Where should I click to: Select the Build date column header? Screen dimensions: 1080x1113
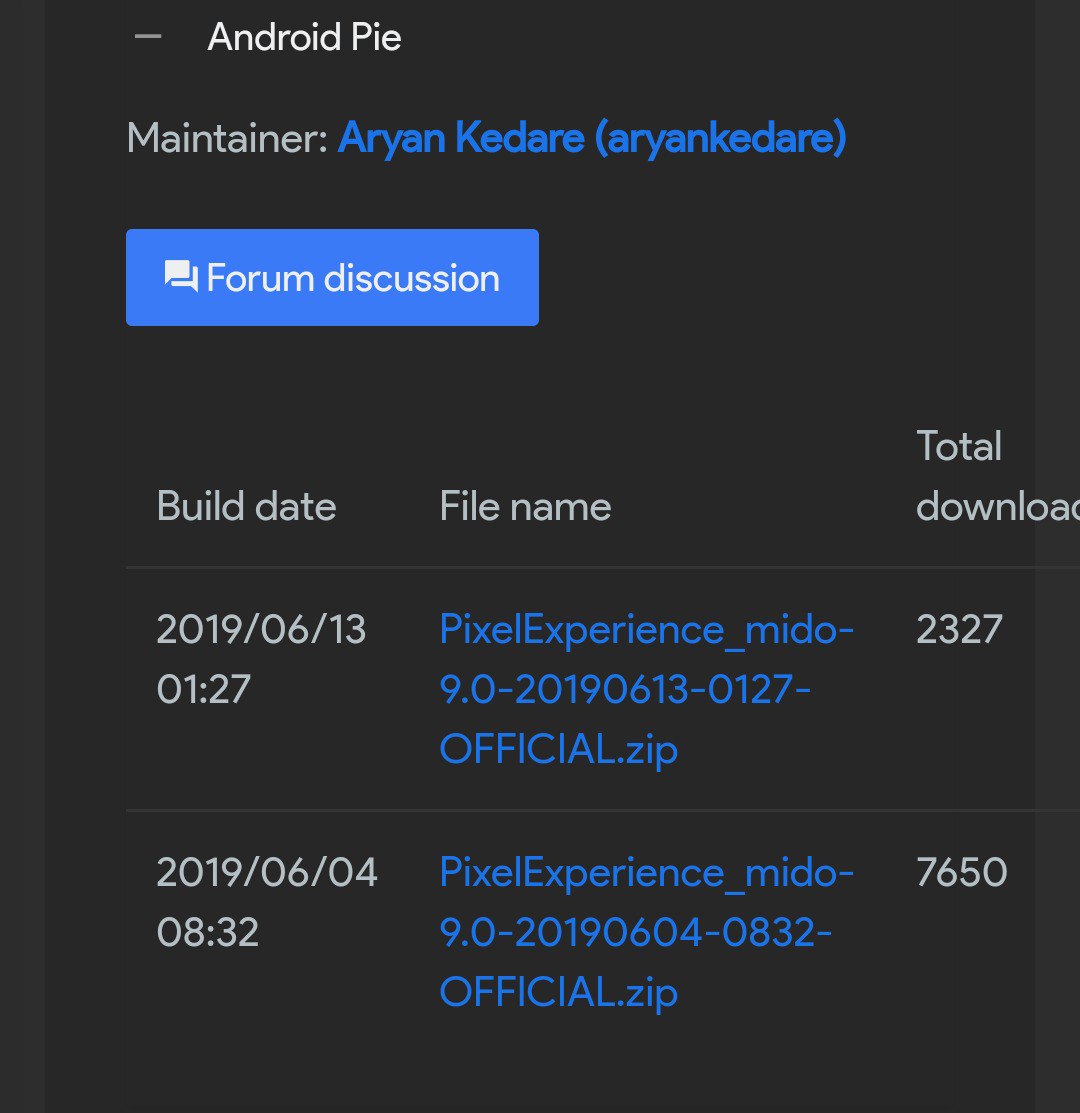coord(246,507)
